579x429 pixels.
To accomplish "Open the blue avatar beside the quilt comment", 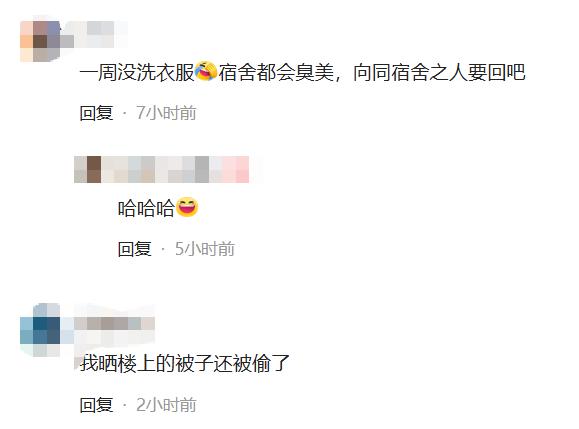I will click(x=40, y=330).
